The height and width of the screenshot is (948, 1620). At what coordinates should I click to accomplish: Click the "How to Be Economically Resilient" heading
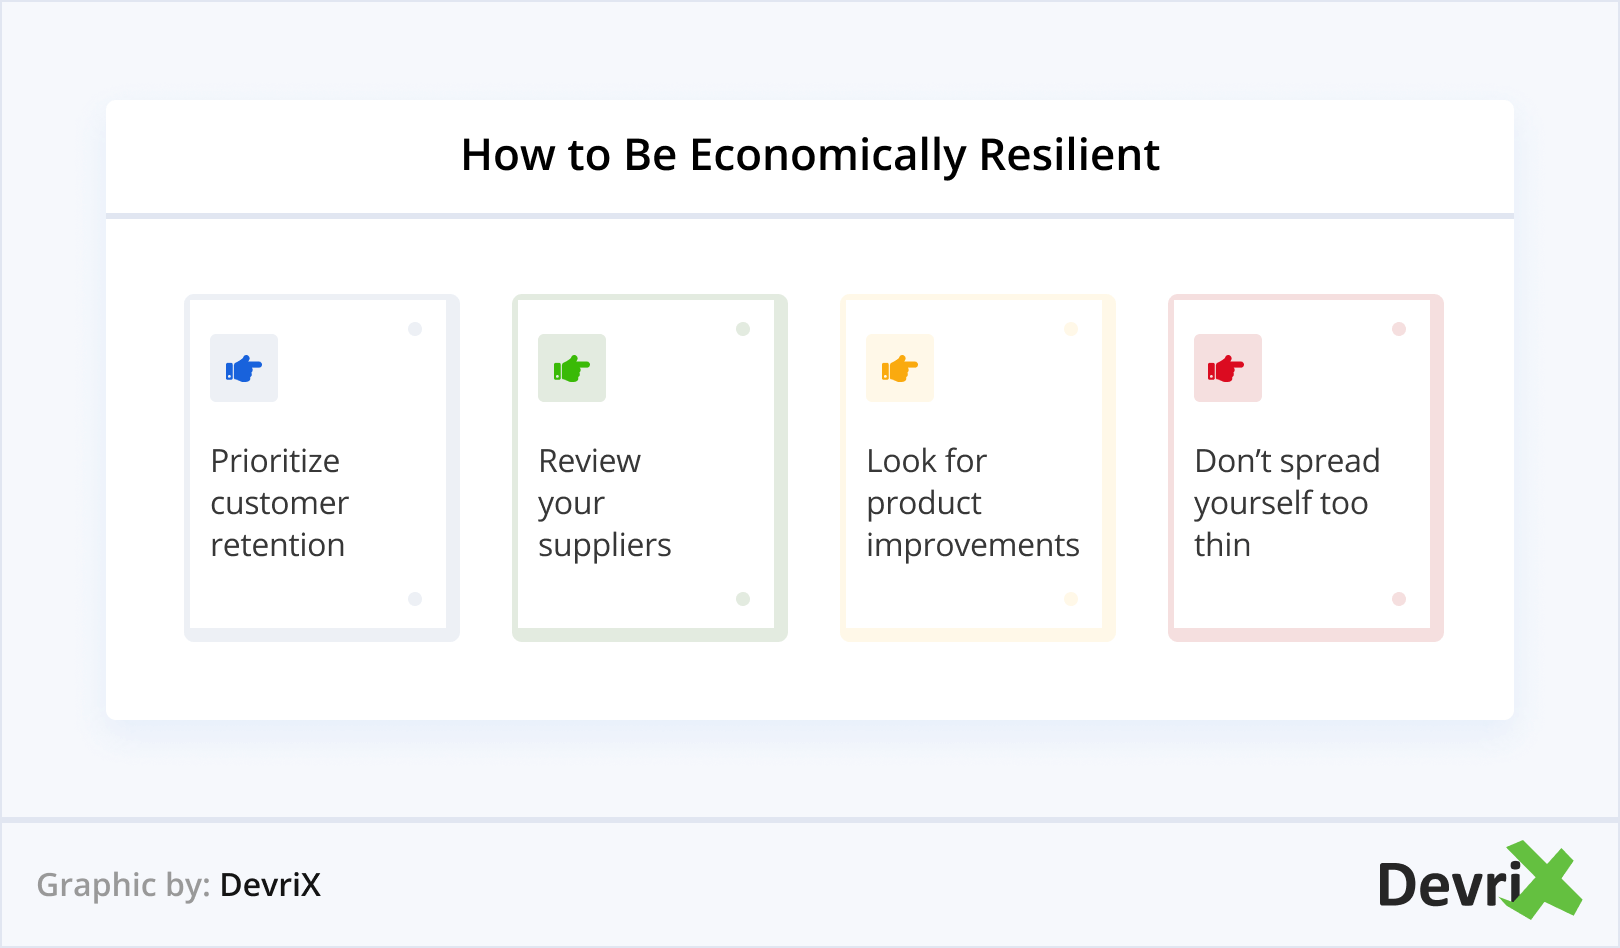[x=810, y=156]
